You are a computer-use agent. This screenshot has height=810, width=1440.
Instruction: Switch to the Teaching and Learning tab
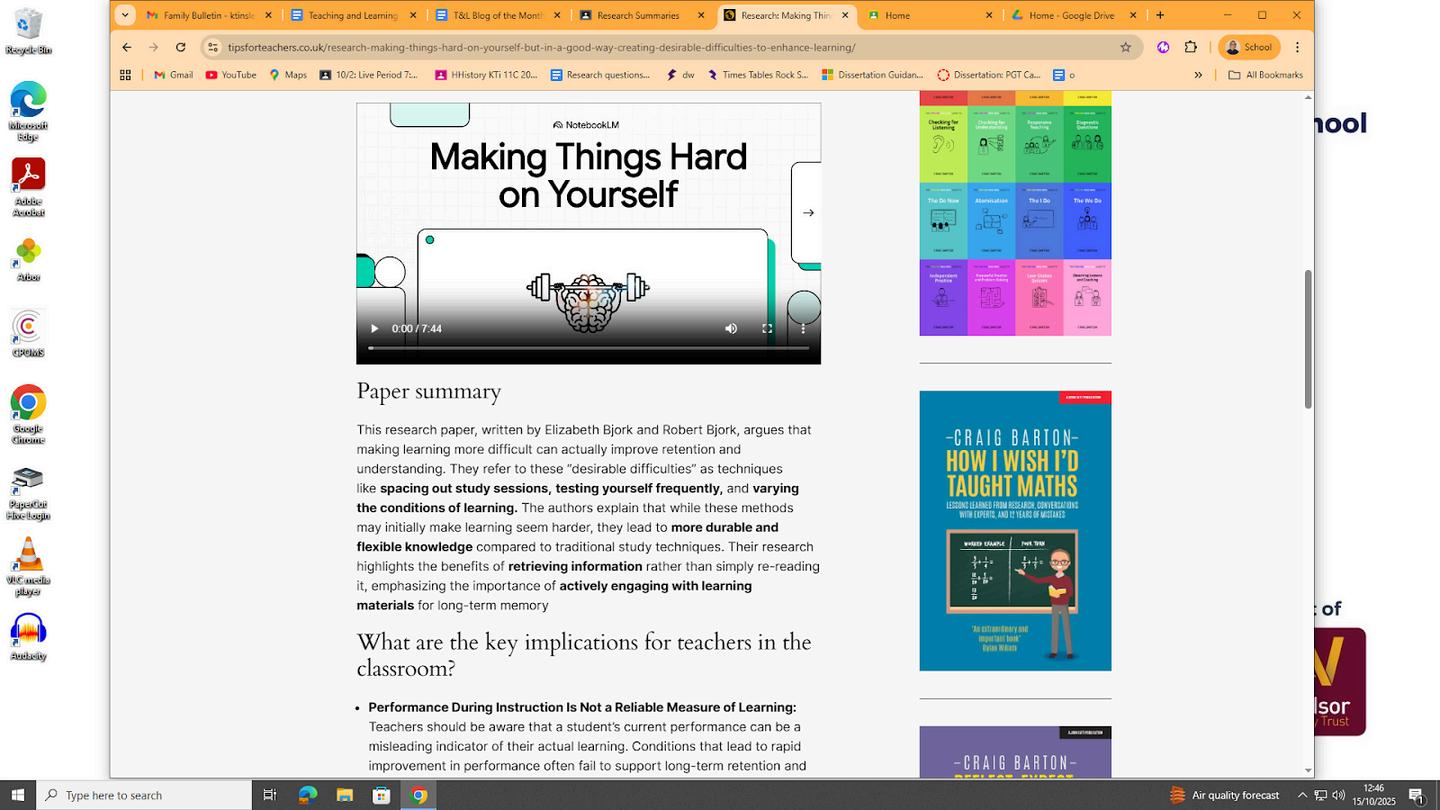(x=352, y=15)
